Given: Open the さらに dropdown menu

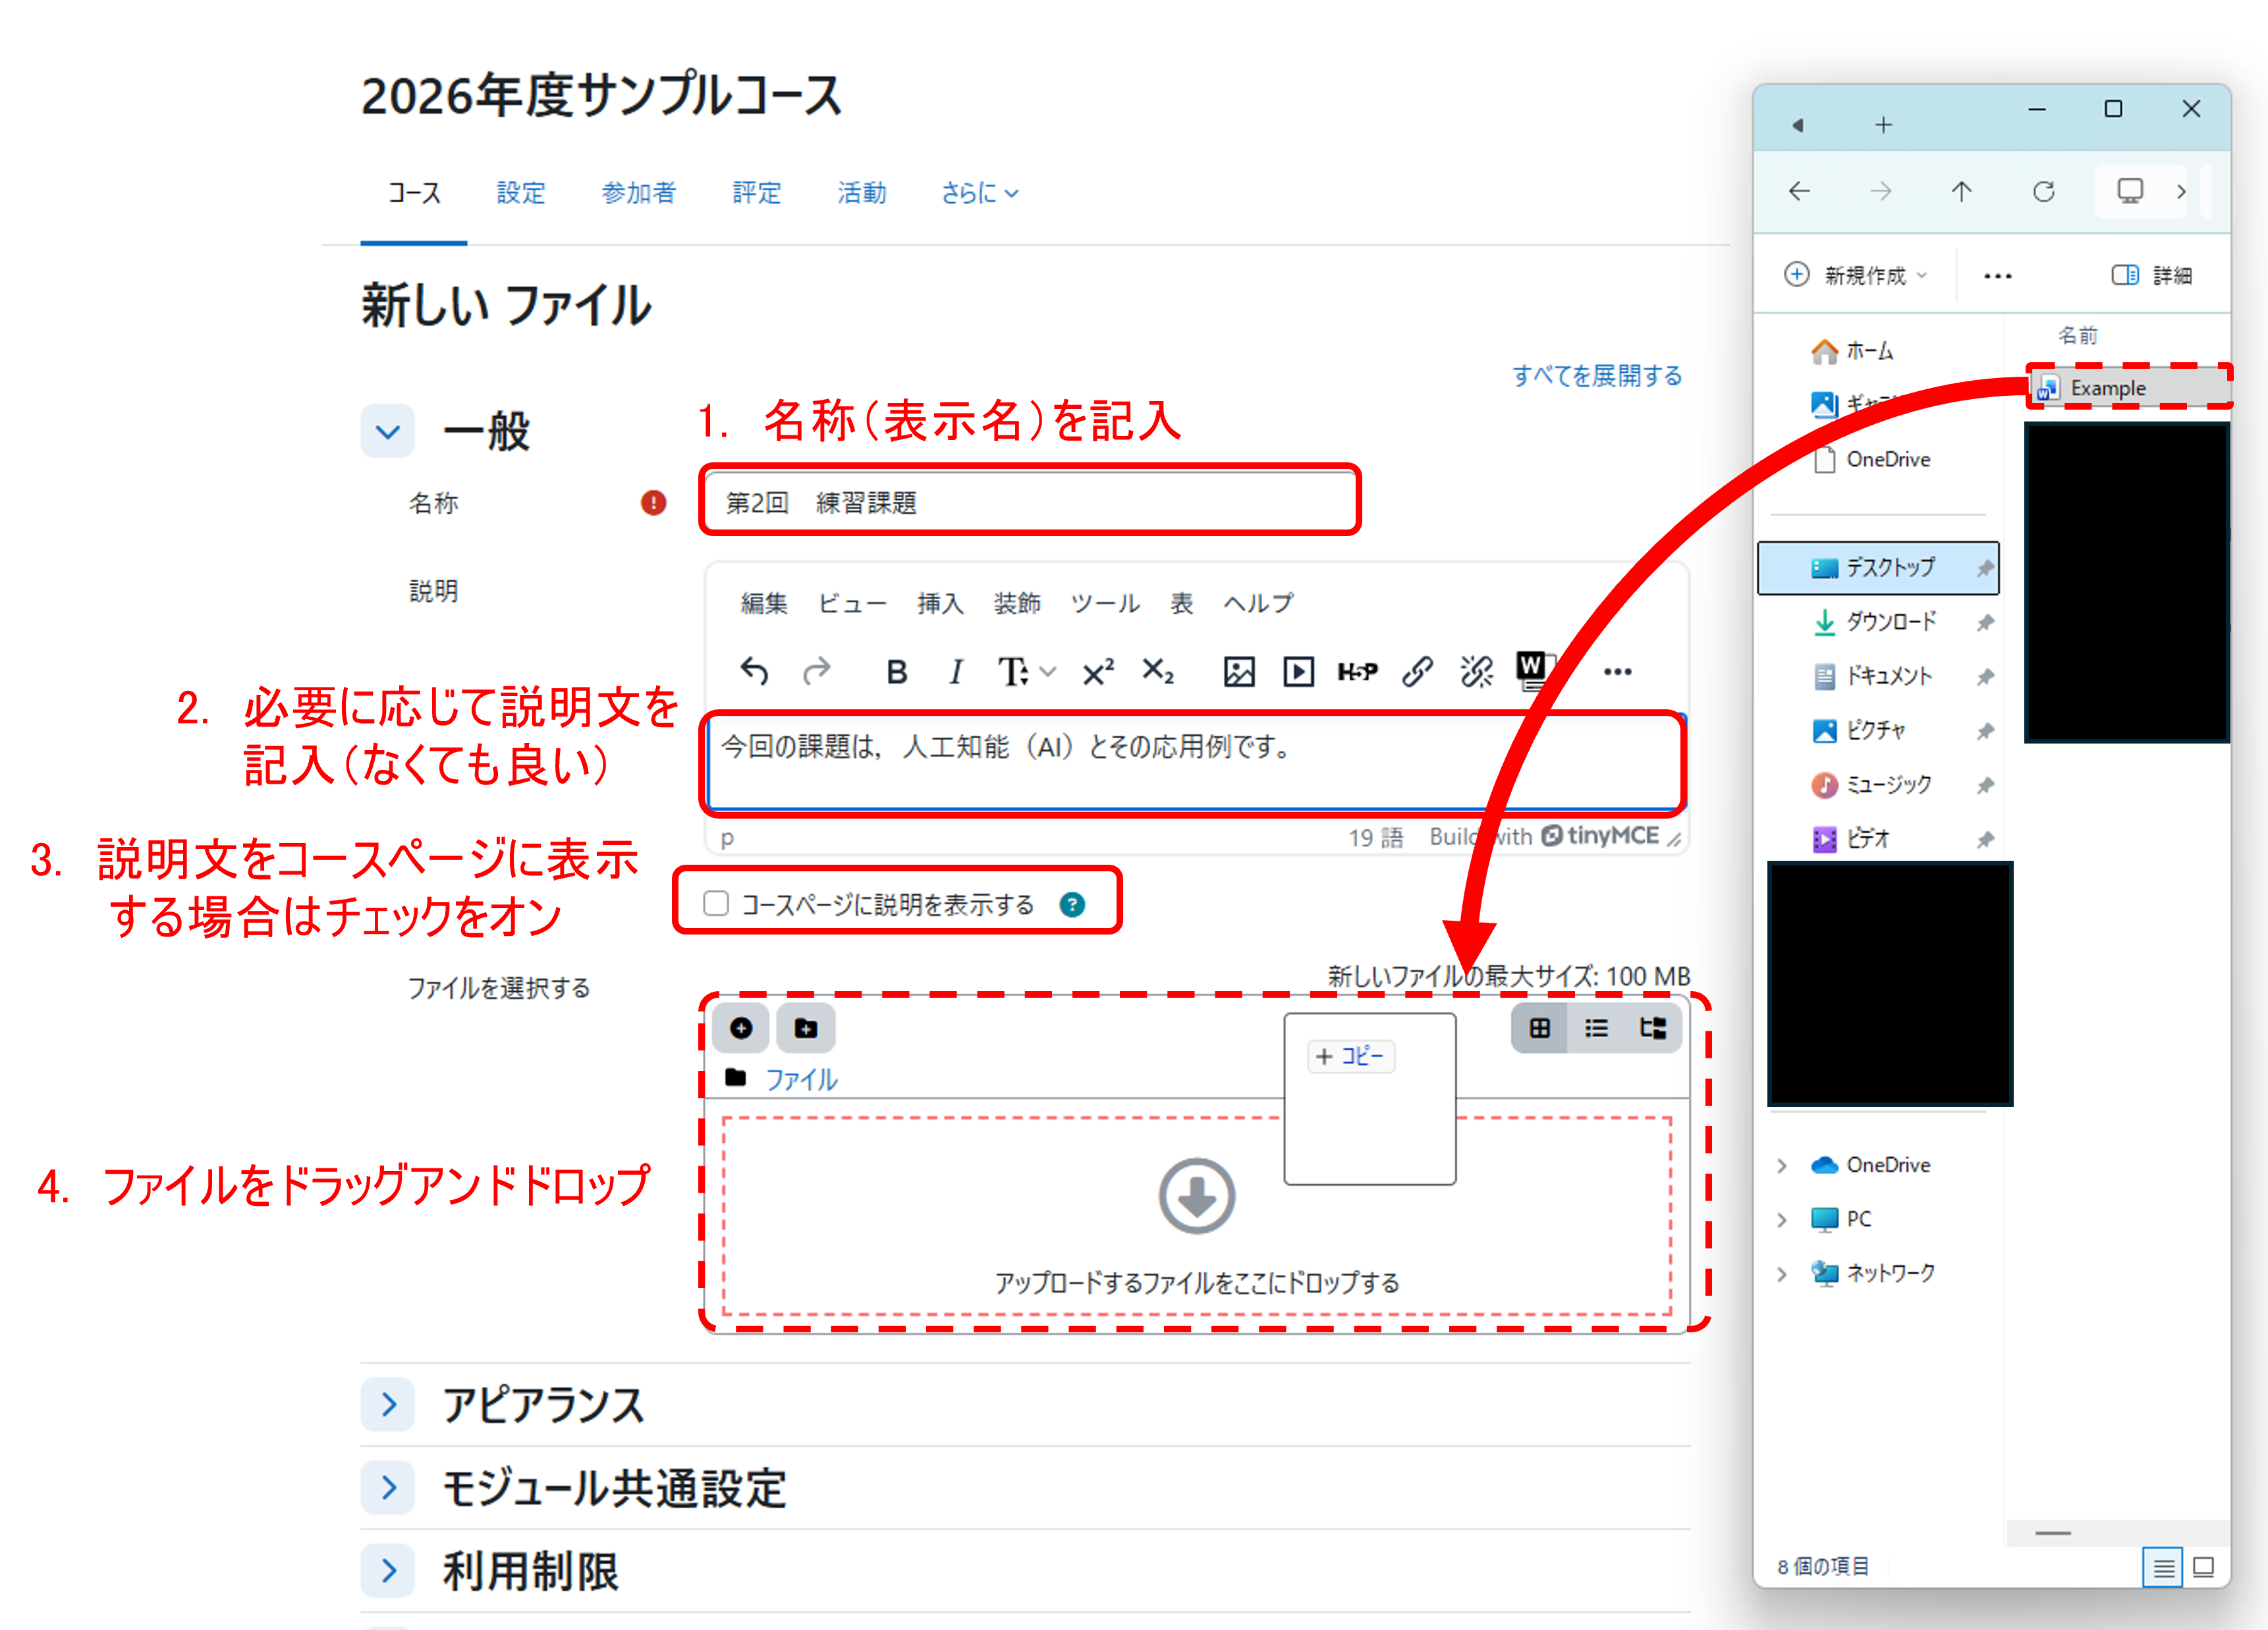Looking at the screenshot, I should pos(979,193).
